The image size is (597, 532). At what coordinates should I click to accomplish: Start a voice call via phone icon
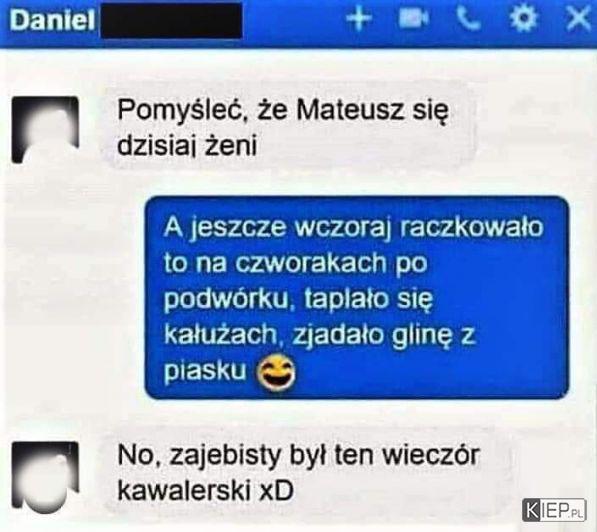pos(468,18)
